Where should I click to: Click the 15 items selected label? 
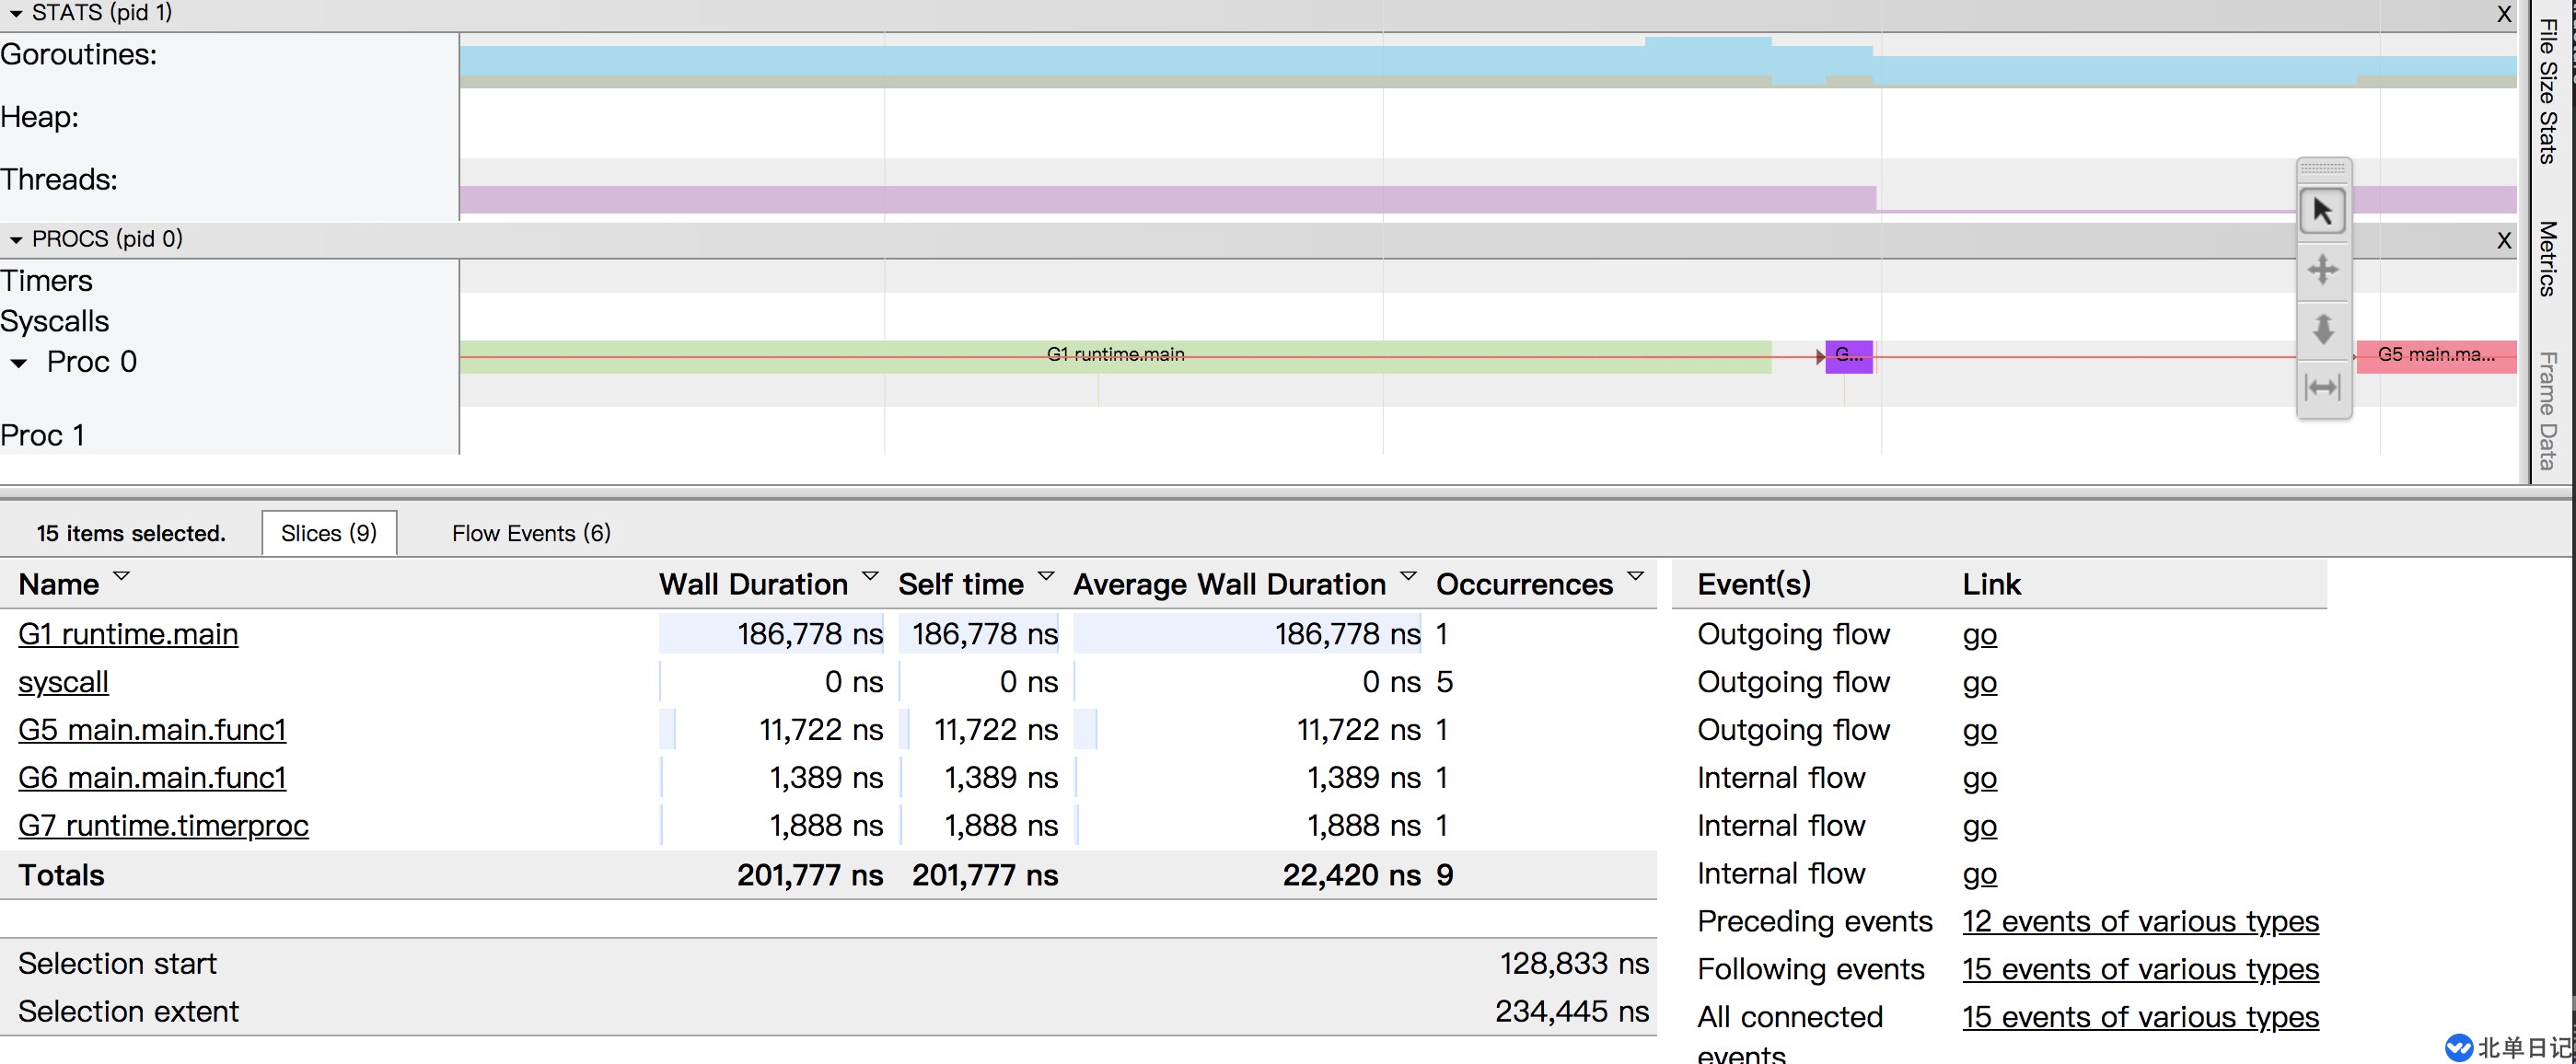[x=131, y=533]
